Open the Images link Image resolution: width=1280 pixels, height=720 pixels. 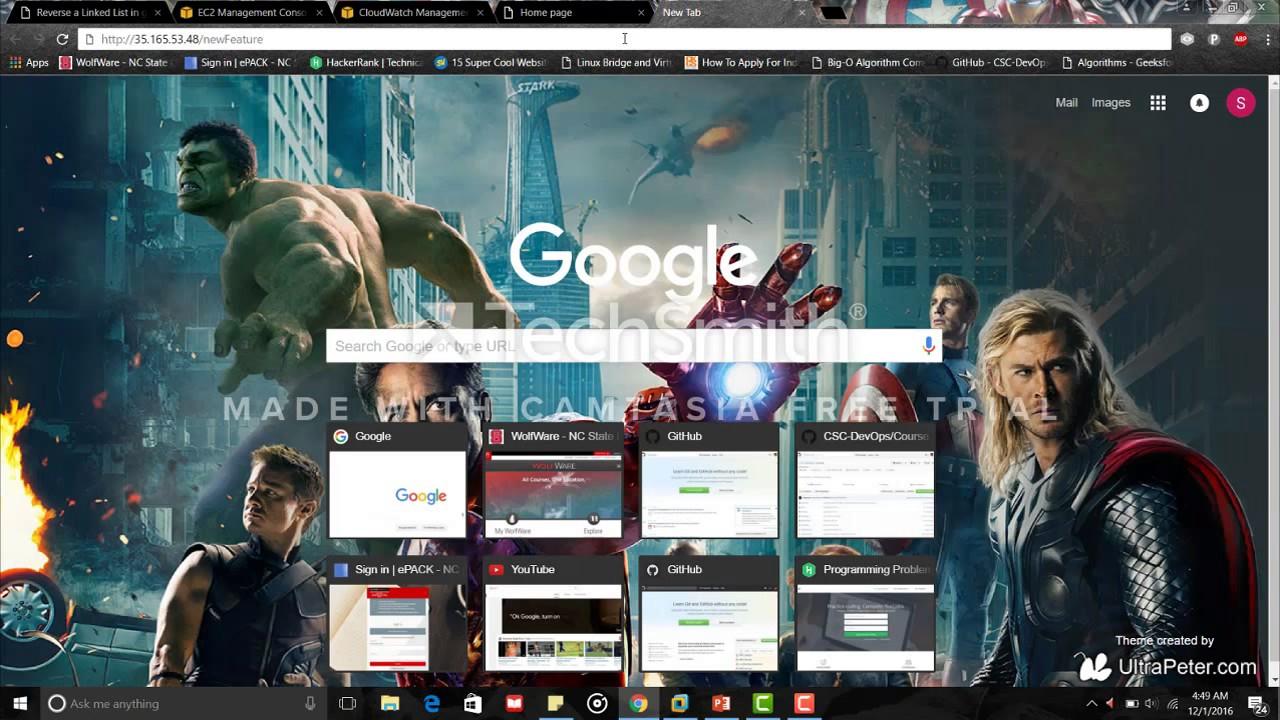coord(1110,103)
